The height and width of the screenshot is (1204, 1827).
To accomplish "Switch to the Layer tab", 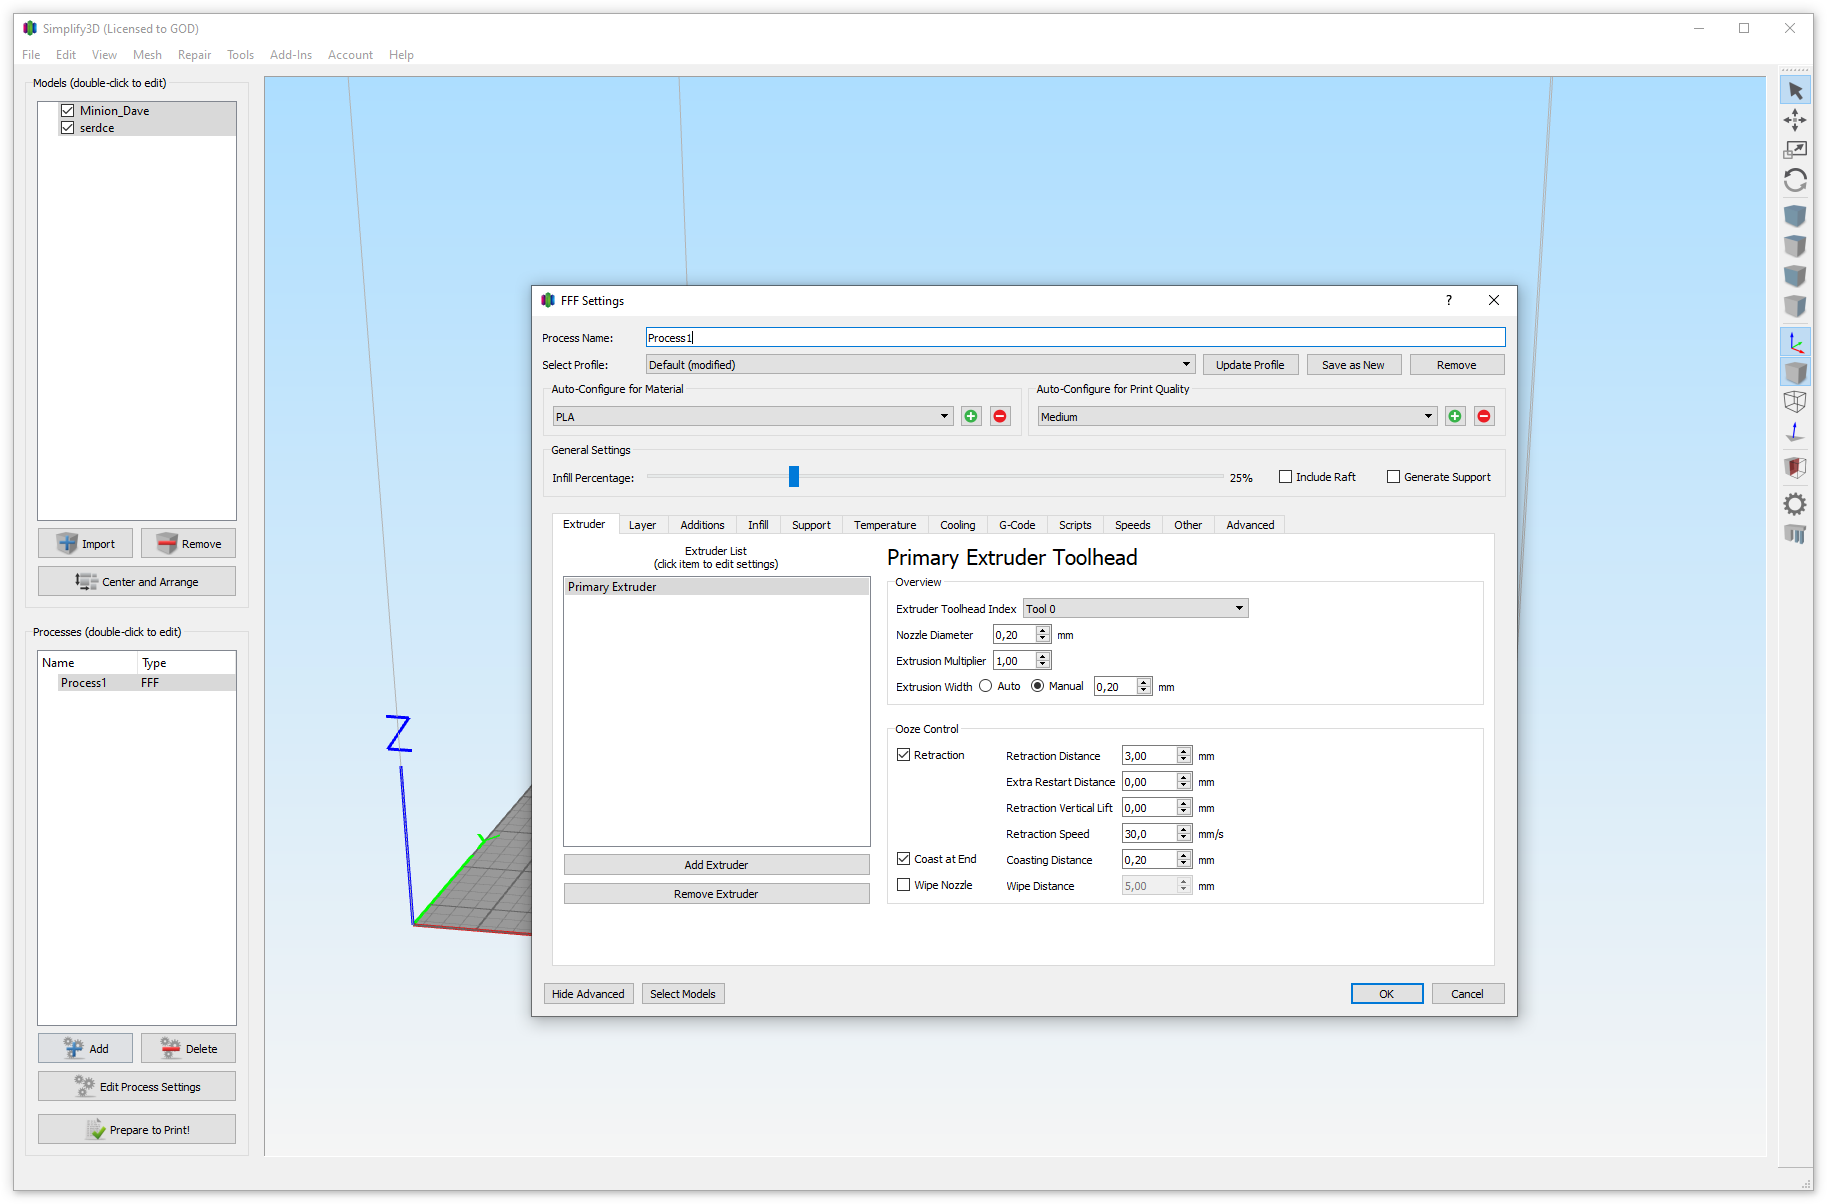I will pos(642,525).
